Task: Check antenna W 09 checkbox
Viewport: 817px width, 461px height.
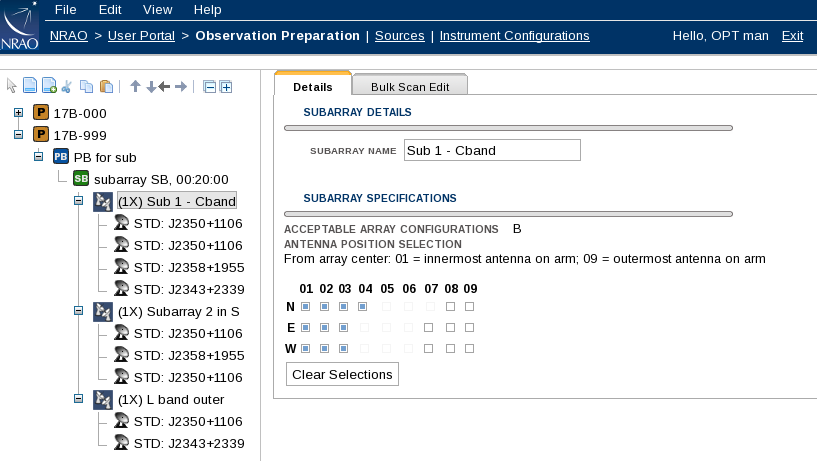Action: (x=469, y=348)
